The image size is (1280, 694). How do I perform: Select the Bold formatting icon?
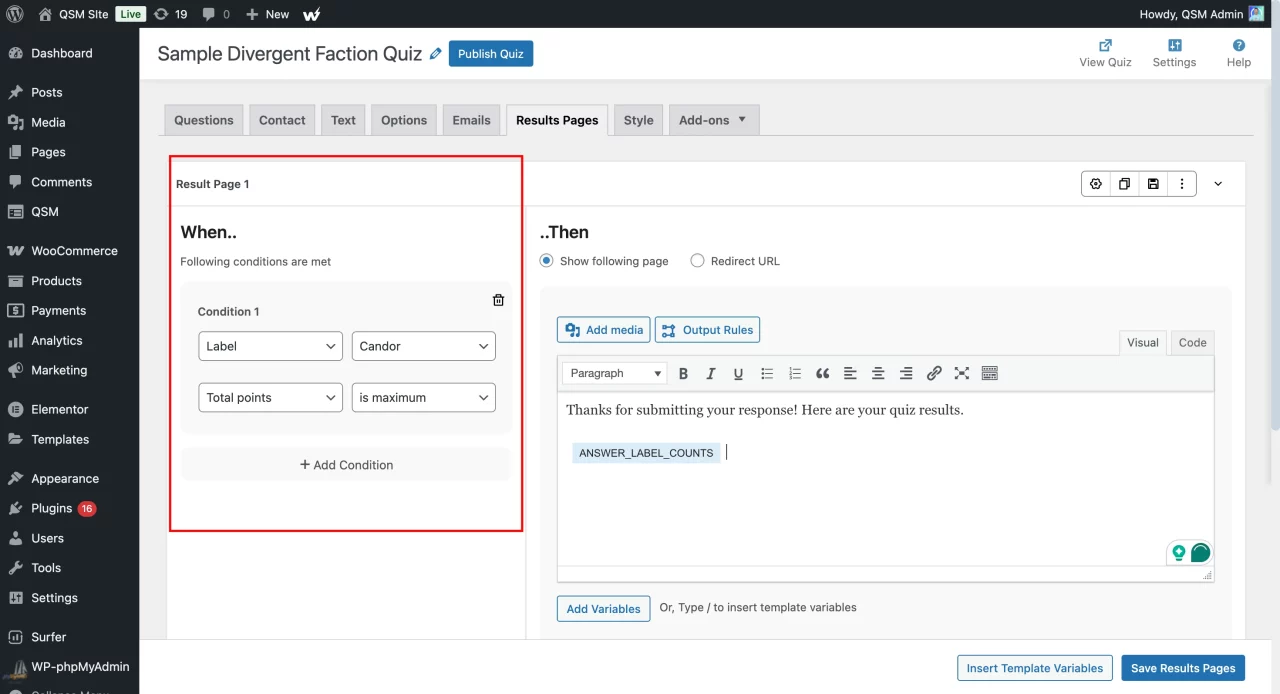pos(683,373)
